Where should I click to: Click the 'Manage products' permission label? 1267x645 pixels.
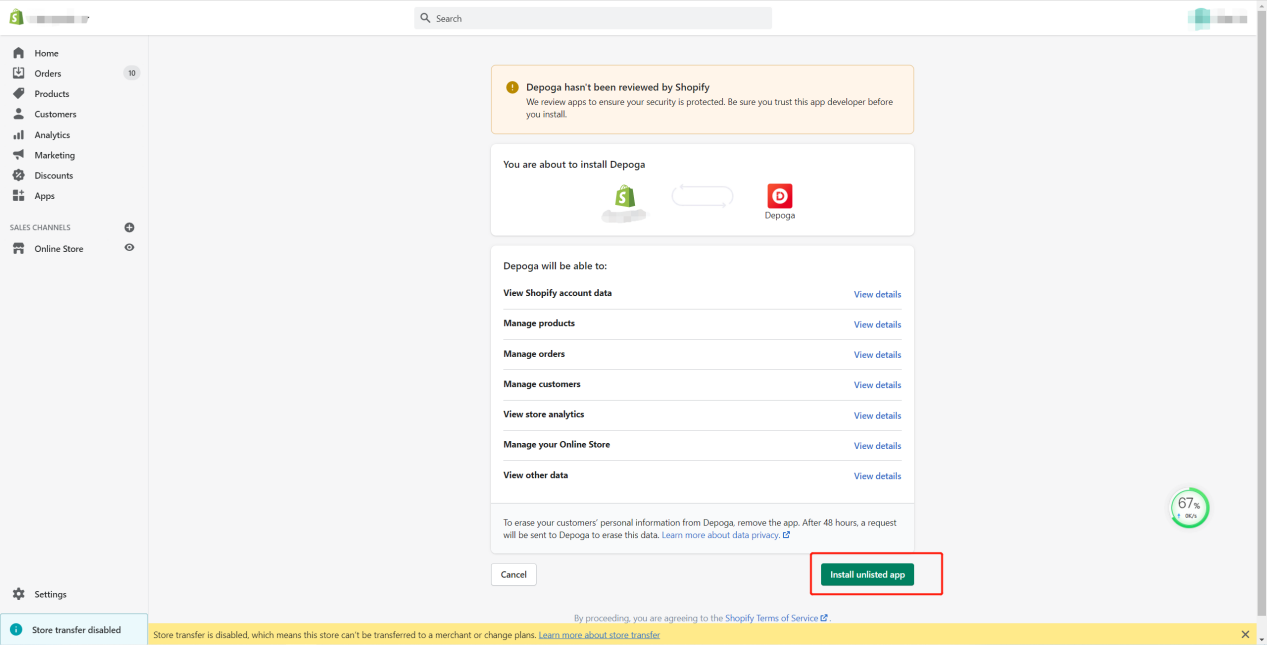click(539, 323)
